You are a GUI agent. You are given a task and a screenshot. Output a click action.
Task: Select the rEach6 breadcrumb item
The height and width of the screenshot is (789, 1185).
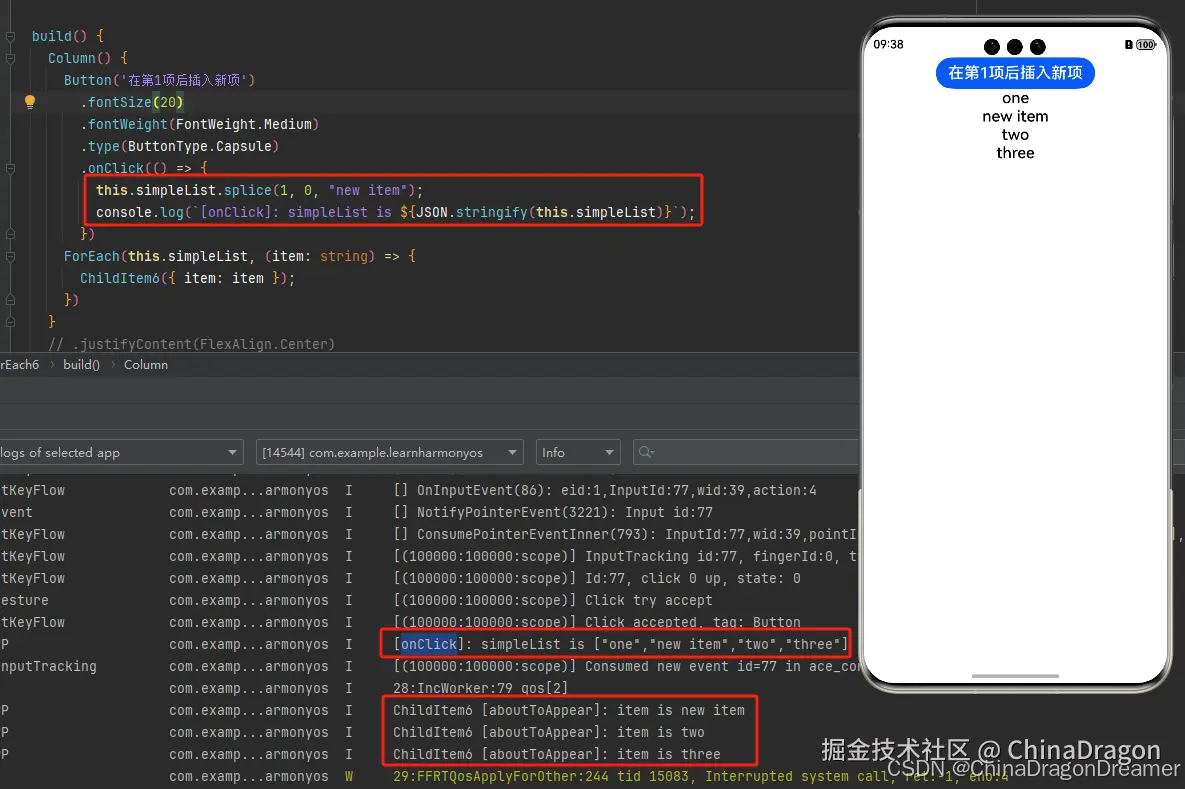[x=20, y=364]
